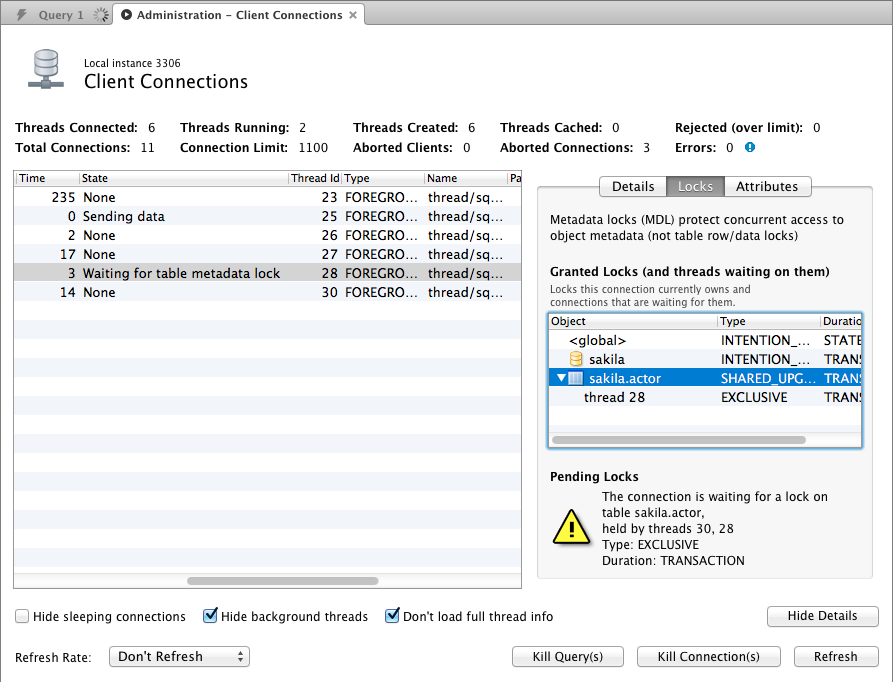The height and width of the screenshot is (682, 893).
Task: Toggle Don't load full thread info
Action: (x=392, y=616)
